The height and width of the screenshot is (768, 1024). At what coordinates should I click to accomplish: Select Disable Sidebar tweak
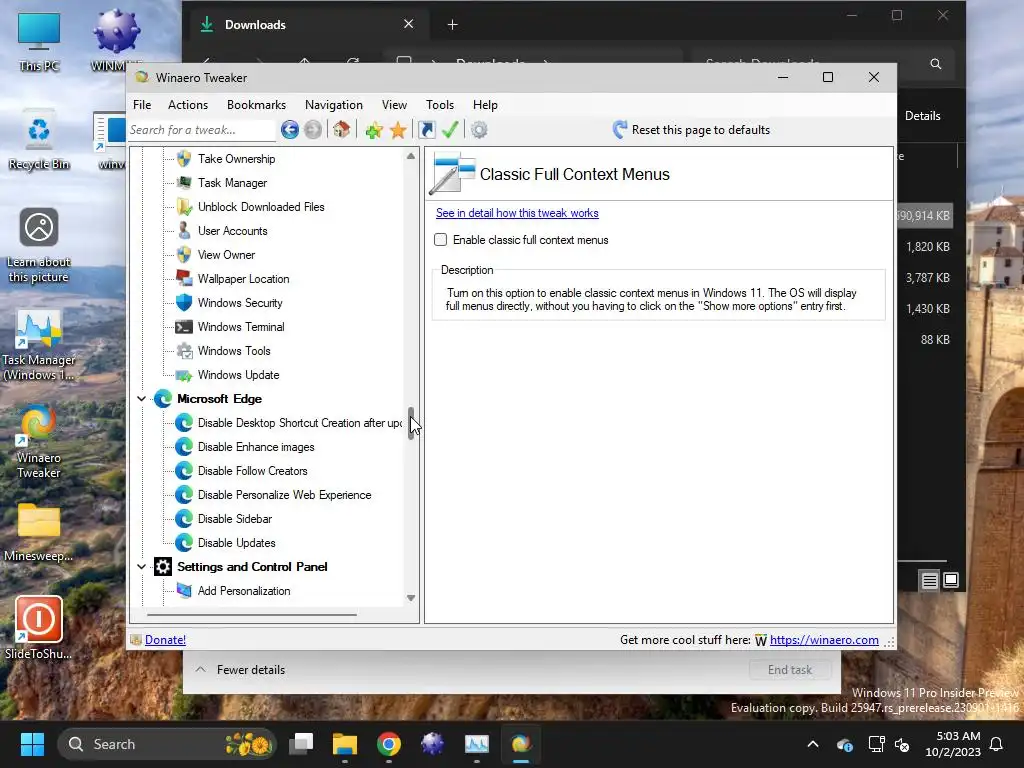point(234,519)
